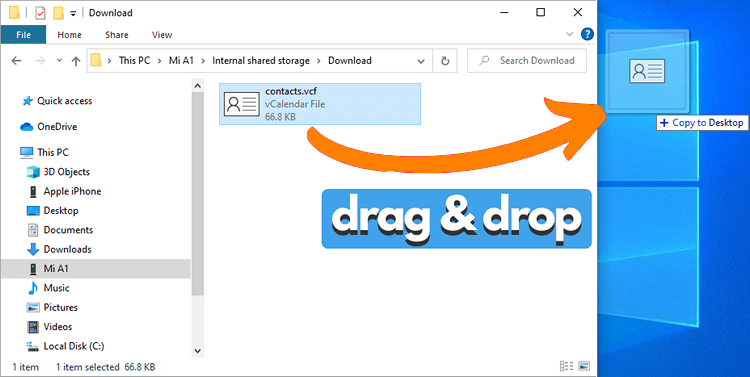Click the 1 item selected status text
This screenshot has height=377, width=750.
pyautogui.click(x=88, y=367)
